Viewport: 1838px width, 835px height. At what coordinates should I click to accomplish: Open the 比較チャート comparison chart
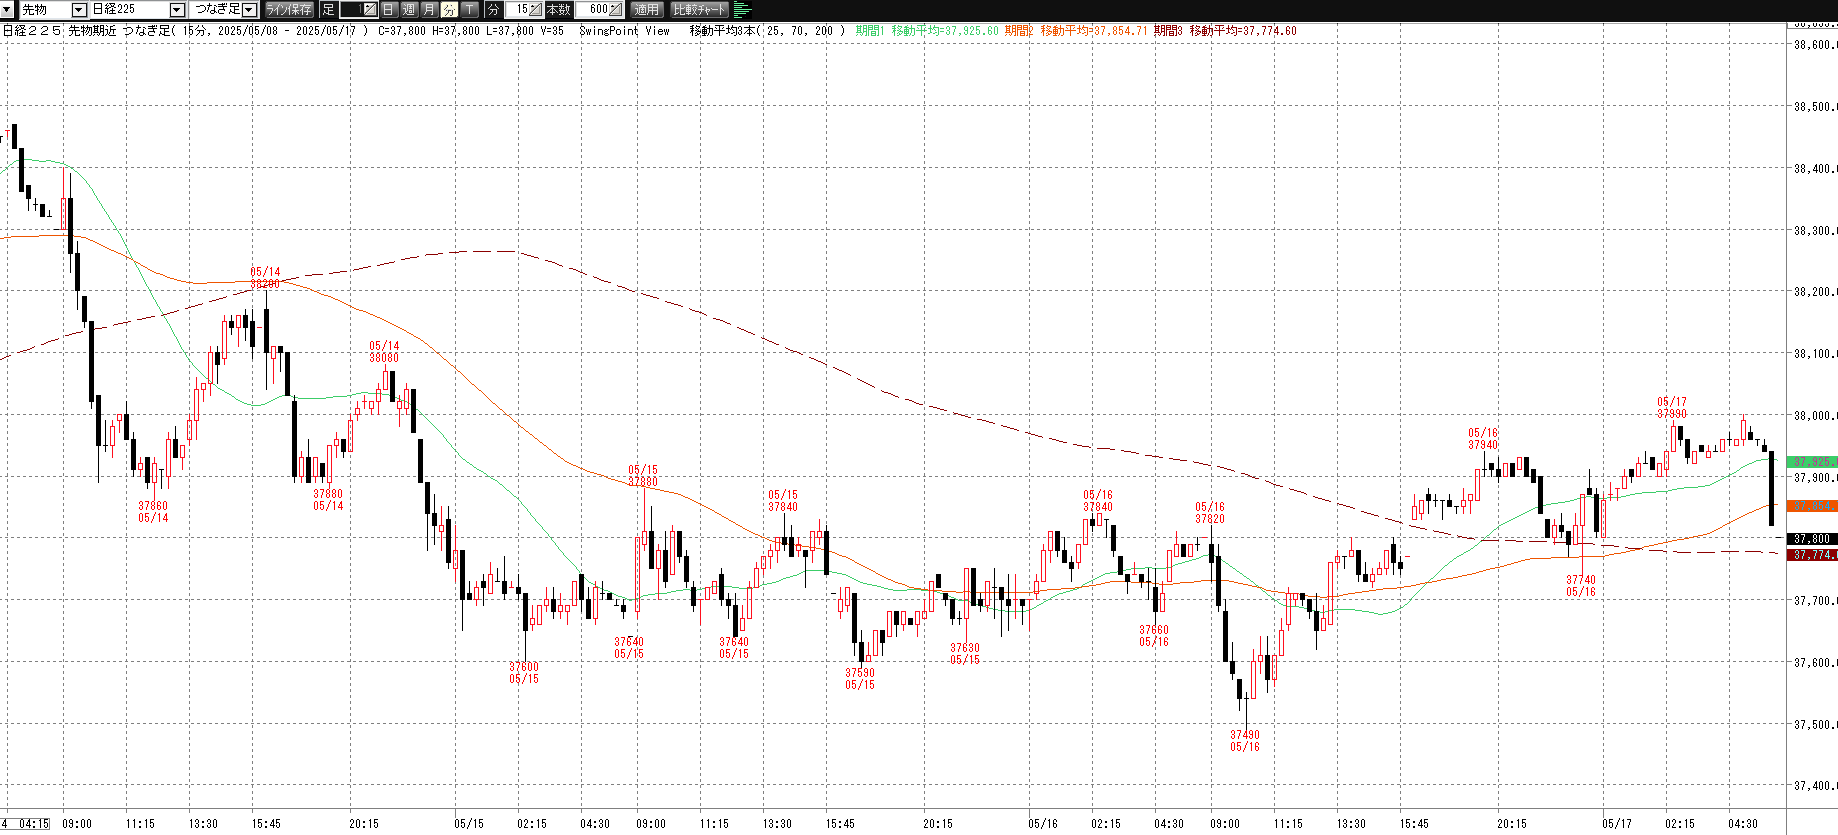pyautogui.click(x=699, y=10)
